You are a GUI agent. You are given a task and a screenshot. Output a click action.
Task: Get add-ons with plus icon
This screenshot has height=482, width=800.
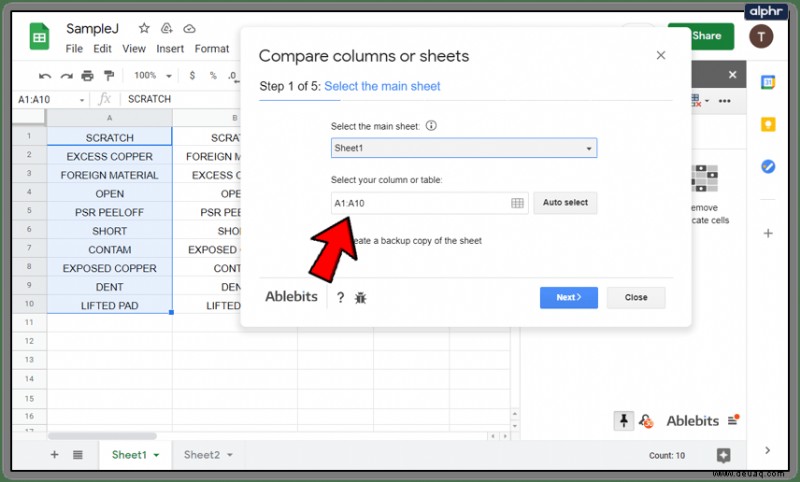click(768, 234)
